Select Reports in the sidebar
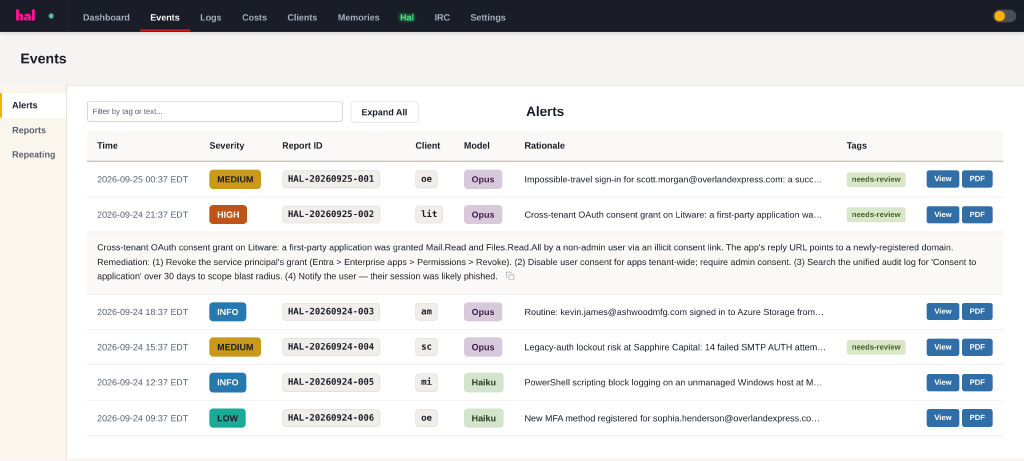Screen dimensions: 1024x461 (33, 130)
